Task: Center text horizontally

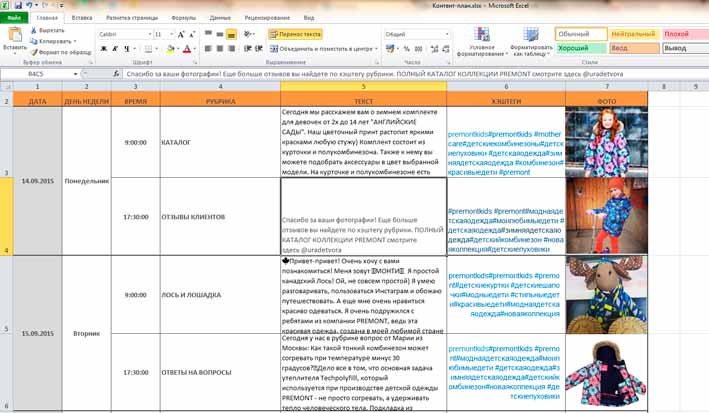Action: point(220,48)
